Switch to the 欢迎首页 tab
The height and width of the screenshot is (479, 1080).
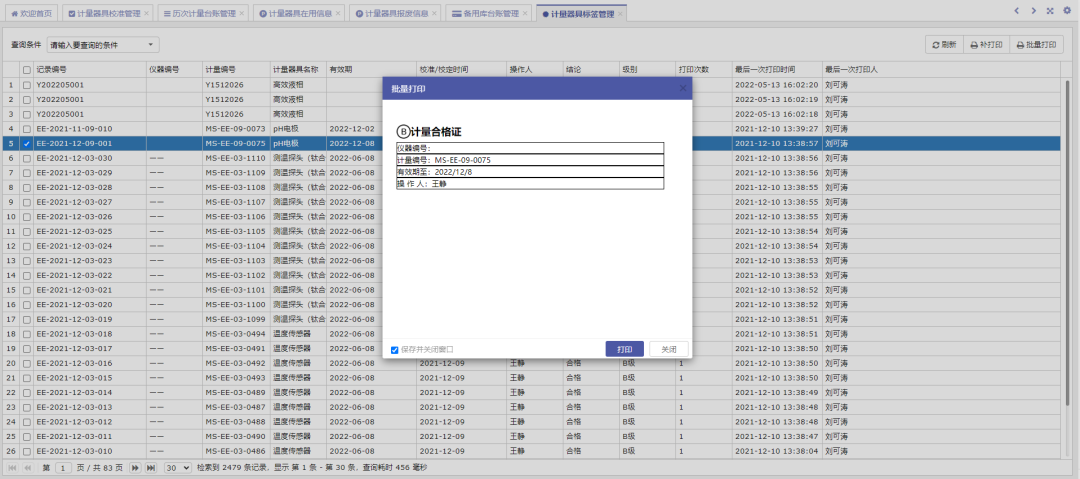pos(32,13)
